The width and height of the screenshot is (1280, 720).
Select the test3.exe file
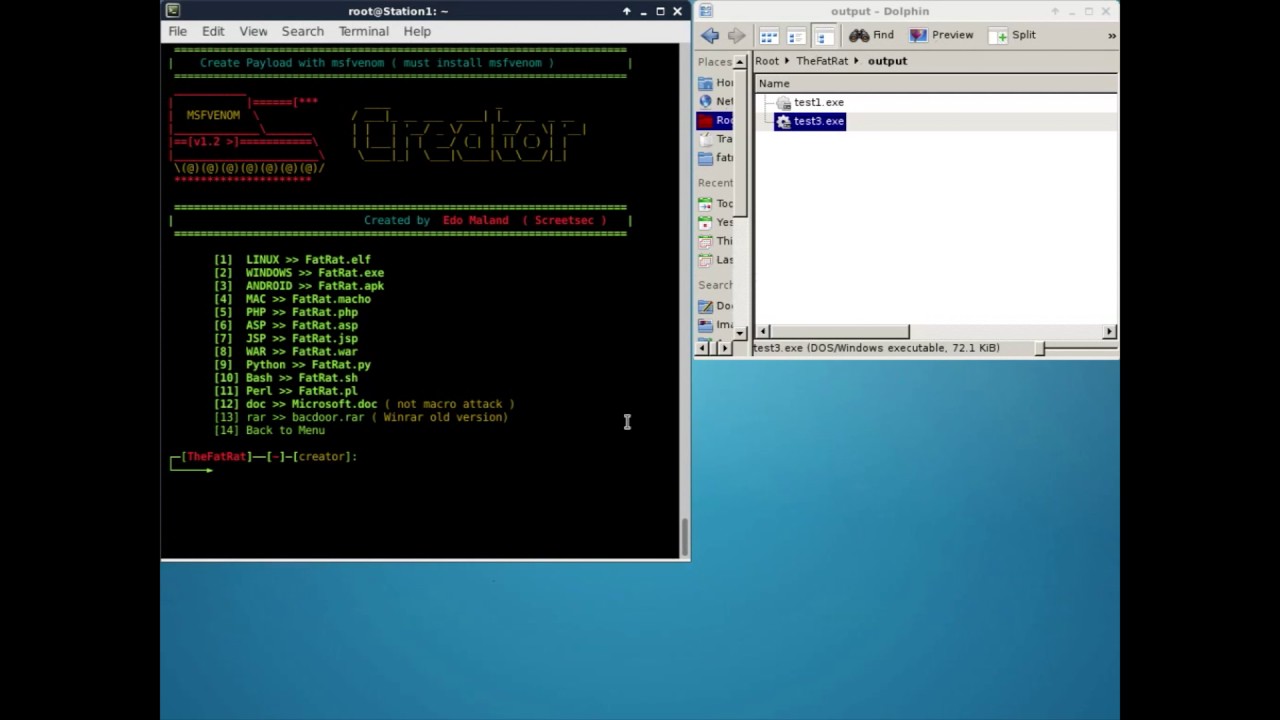point(810,121)
